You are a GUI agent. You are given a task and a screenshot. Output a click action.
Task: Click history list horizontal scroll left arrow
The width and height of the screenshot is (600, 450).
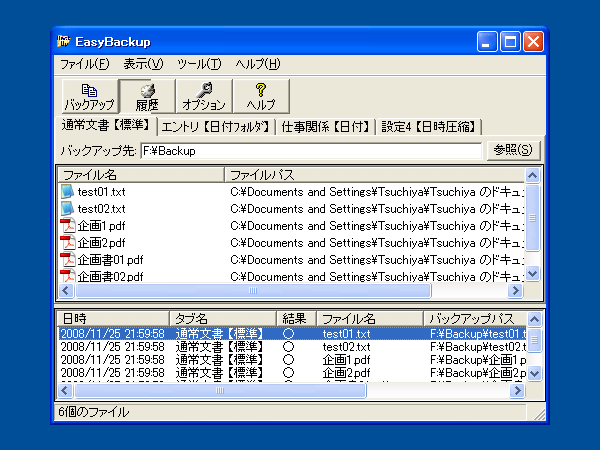point(65,390)
